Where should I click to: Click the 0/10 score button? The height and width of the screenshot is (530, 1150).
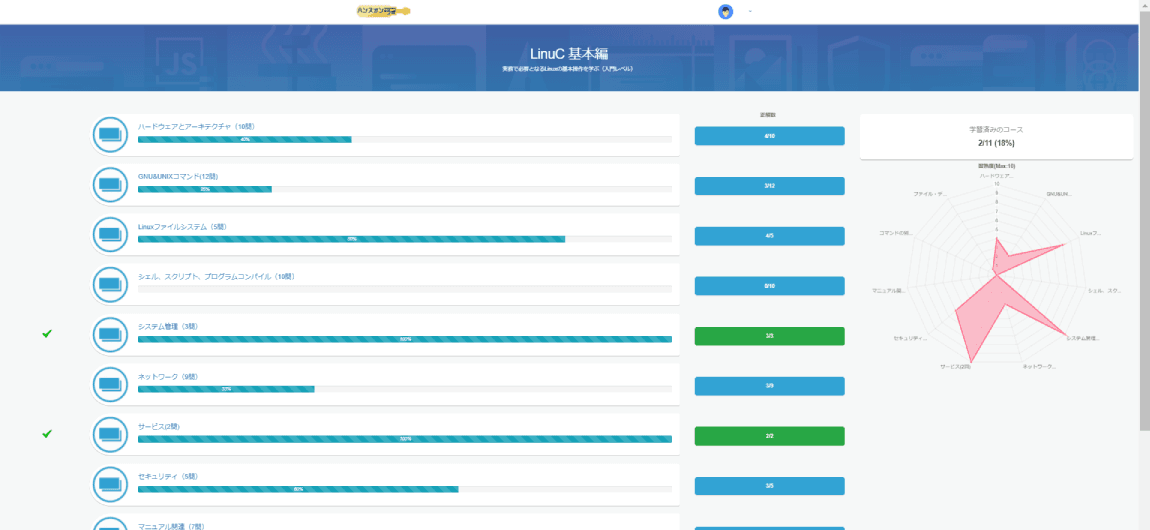tap(769, 286)
